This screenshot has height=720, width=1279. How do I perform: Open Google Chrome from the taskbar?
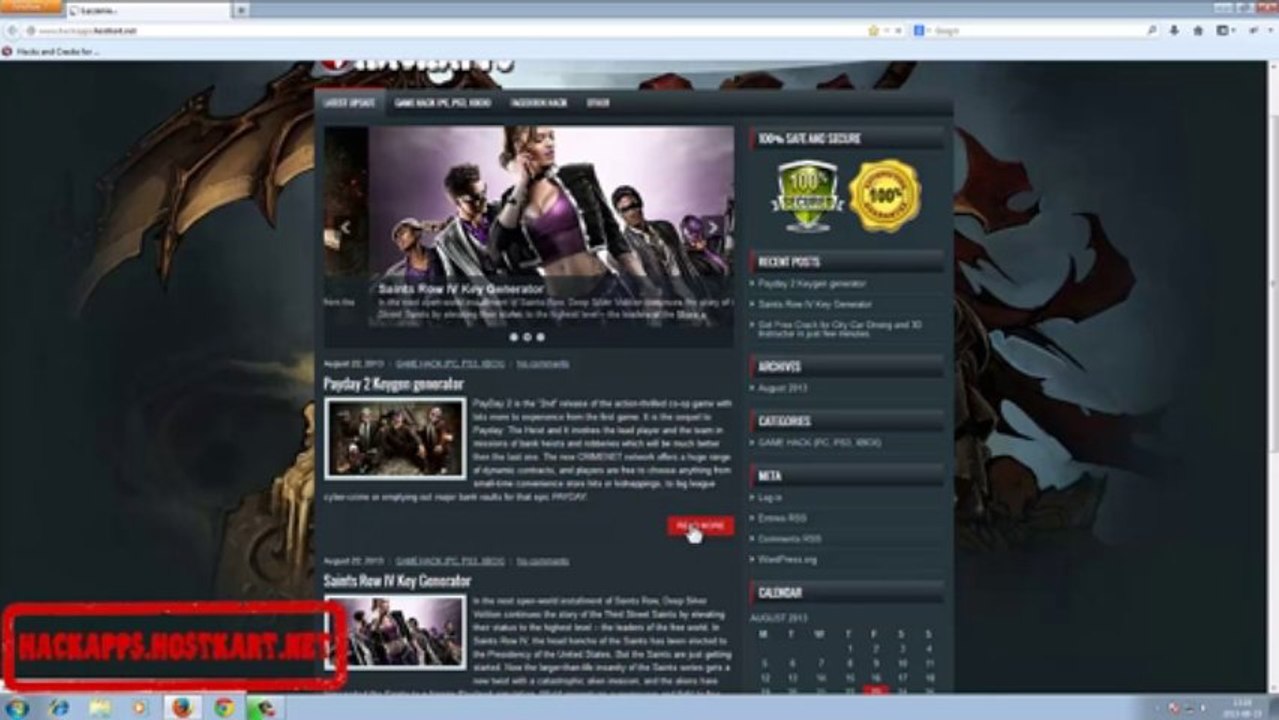coord(224,708)
